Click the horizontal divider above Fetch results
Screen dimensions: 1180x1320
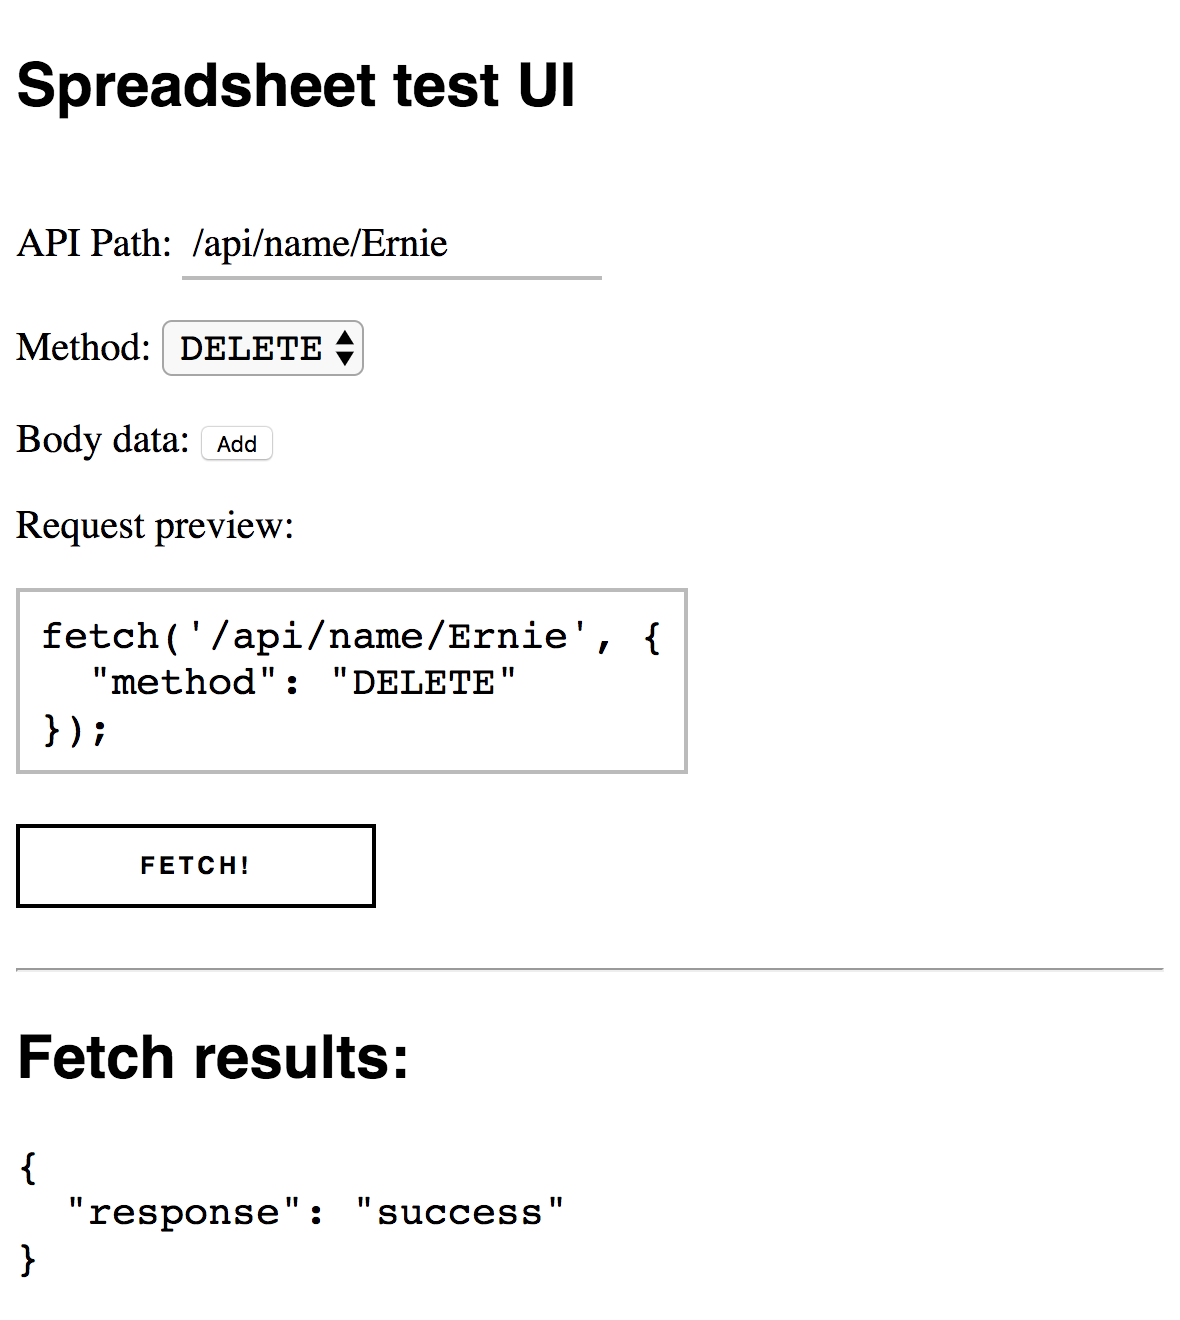pyautogui.click(x=590, y=969)
